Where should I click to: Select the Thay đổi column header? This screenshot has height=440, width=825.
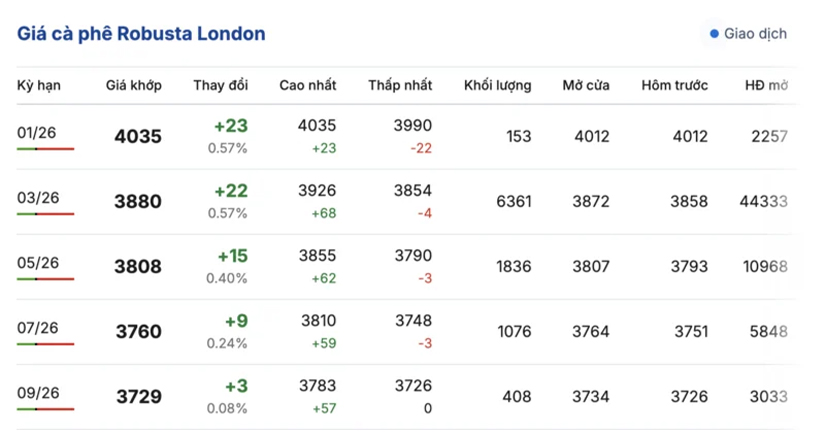click(x=220, y=85)
